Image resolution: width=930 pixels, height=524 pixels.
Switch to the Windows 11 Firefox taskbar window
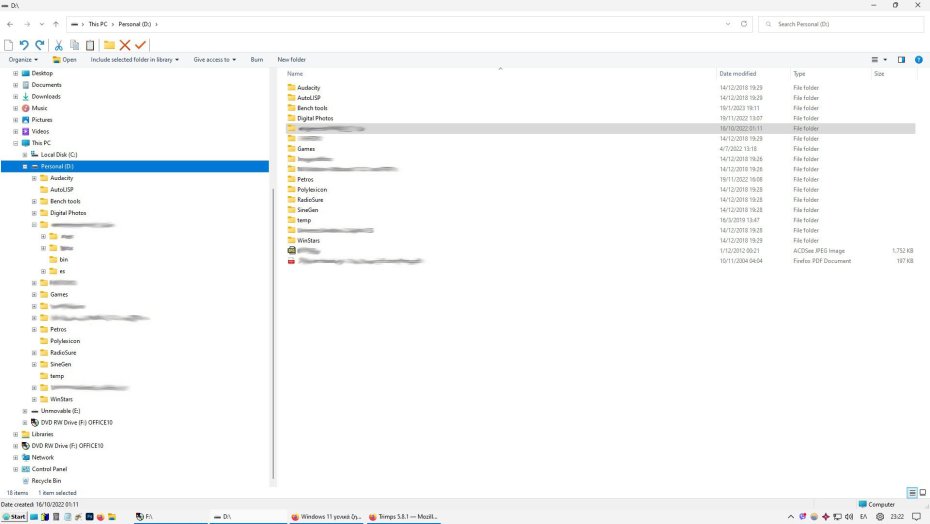coord(326,517)
